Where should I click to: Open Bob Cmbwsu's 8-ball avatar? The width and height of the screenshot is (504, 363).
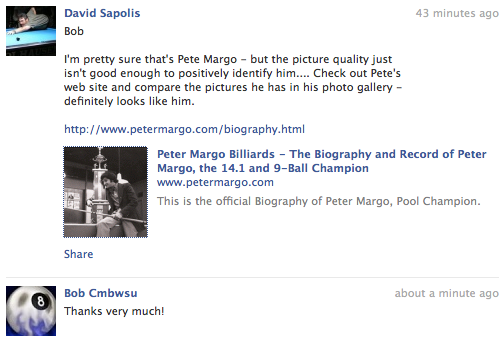[31, 311]
